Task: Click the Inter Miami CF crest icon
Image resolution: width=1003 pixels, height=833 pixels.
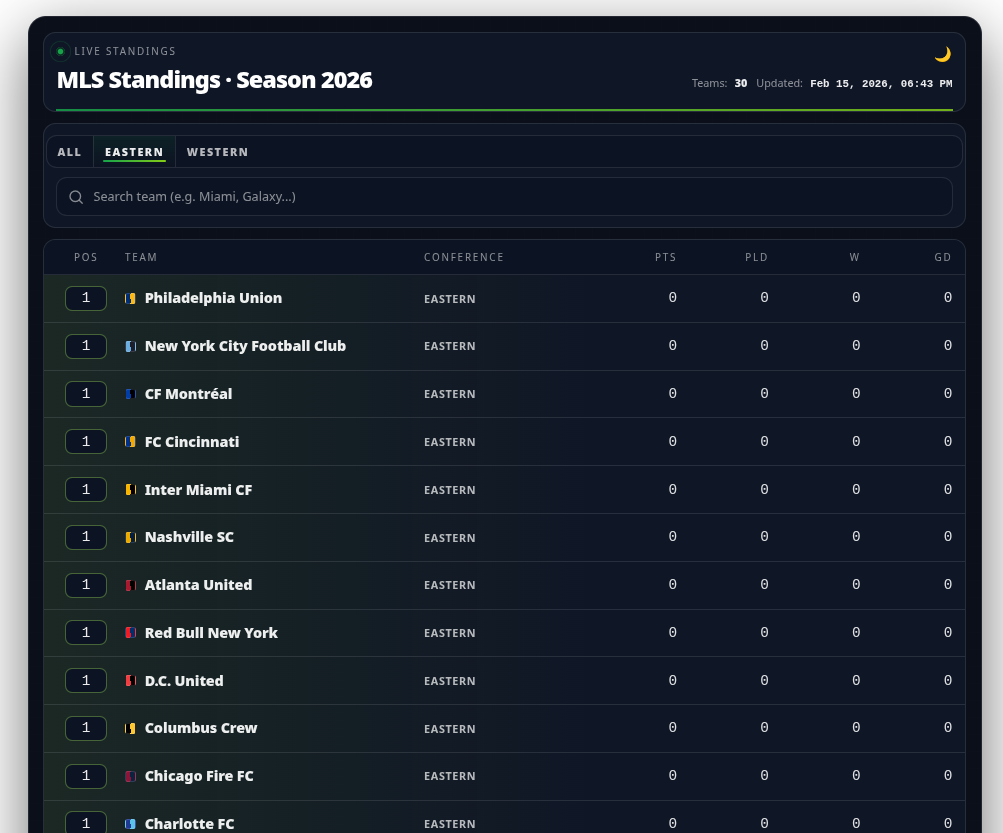Action: tap(130, 490)
